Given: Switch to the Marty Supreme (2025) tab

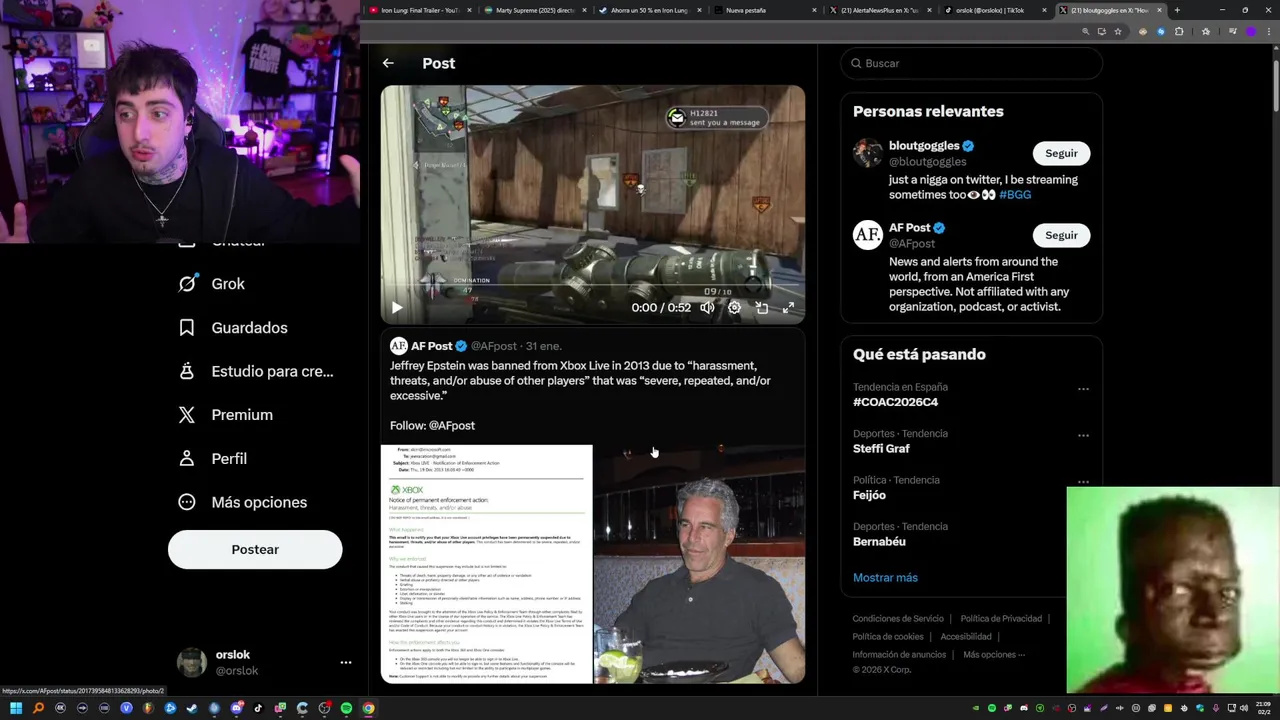Looking at the screenshot, I should coord(533,10).
